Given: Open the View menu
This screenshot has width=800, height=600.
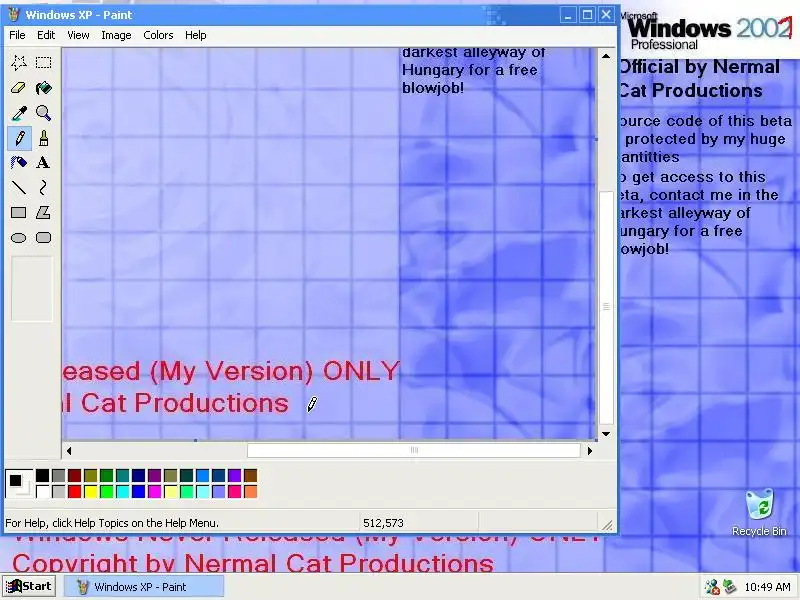Looking at the screenshot, I should (x=78, y=35).
